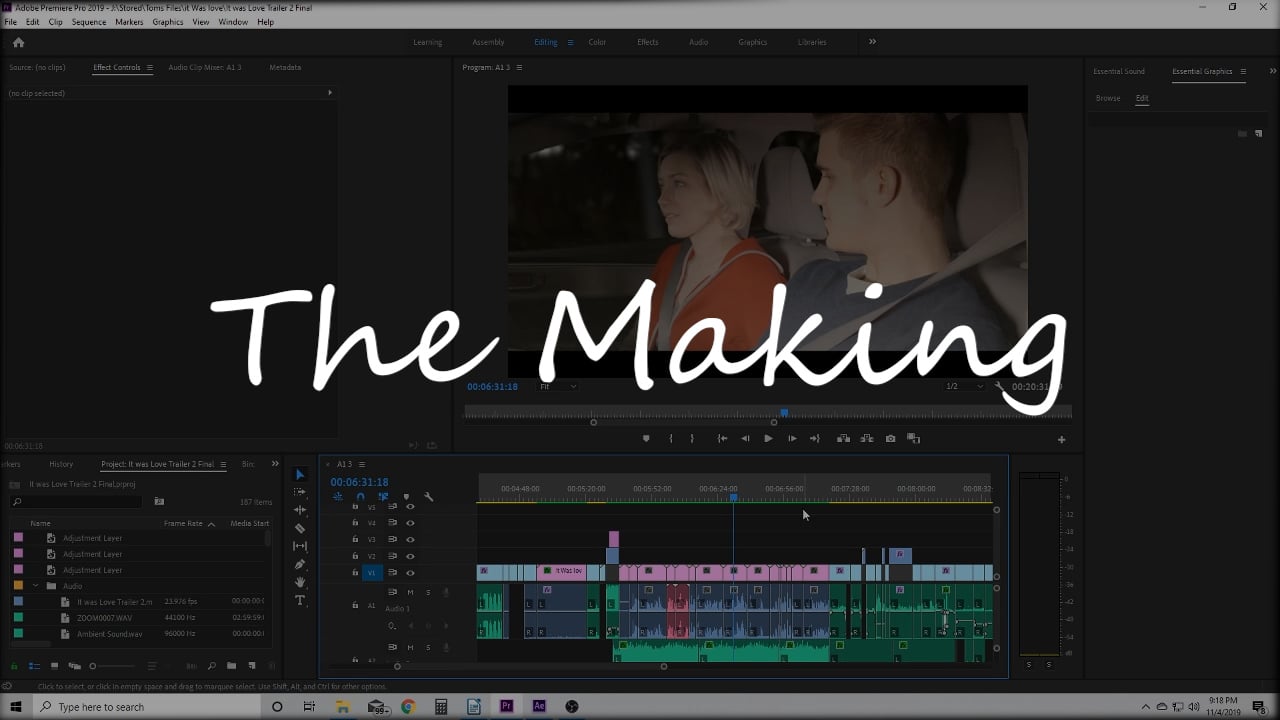Viewport: 1280px width, 720px height.
Task: Click the Extract button
Action: pos(866,439)
